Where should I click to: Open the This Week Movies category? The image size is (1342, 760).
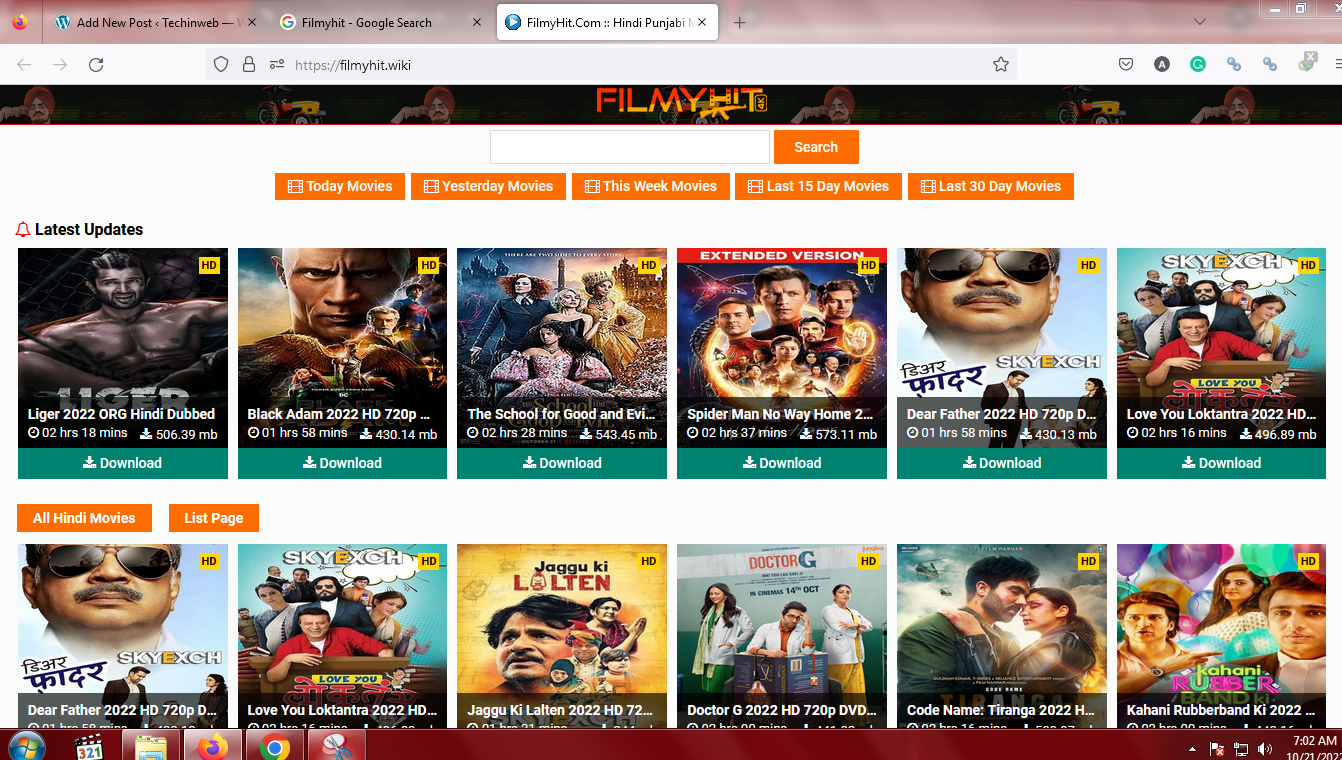pyautogui.click(x=651, y=186)
